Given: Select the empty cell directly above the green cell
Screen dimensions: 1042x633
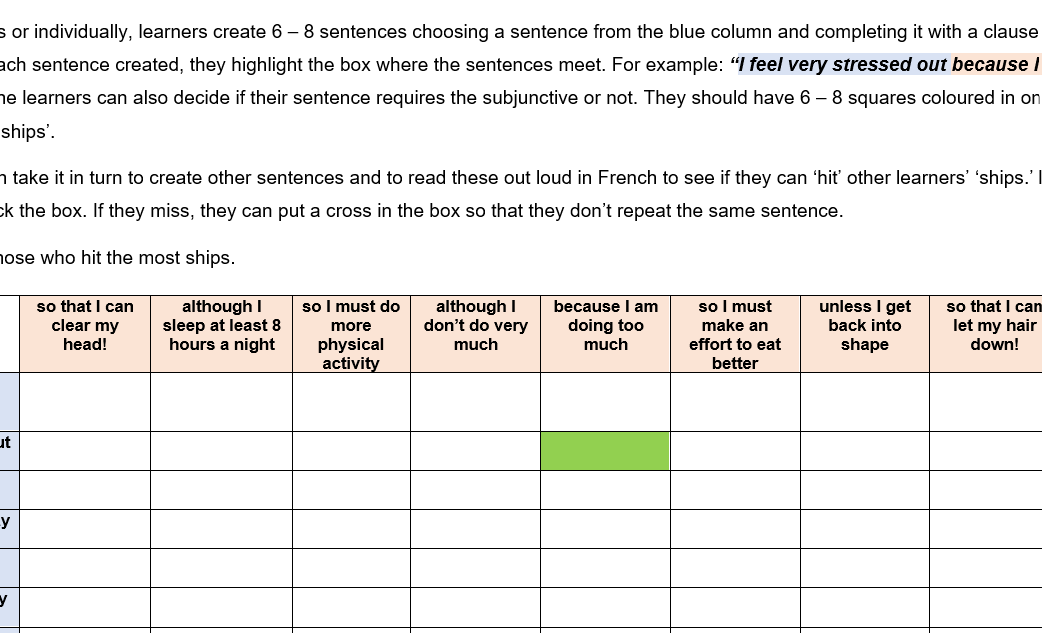Looking at the screenshot, I should 605,402.
